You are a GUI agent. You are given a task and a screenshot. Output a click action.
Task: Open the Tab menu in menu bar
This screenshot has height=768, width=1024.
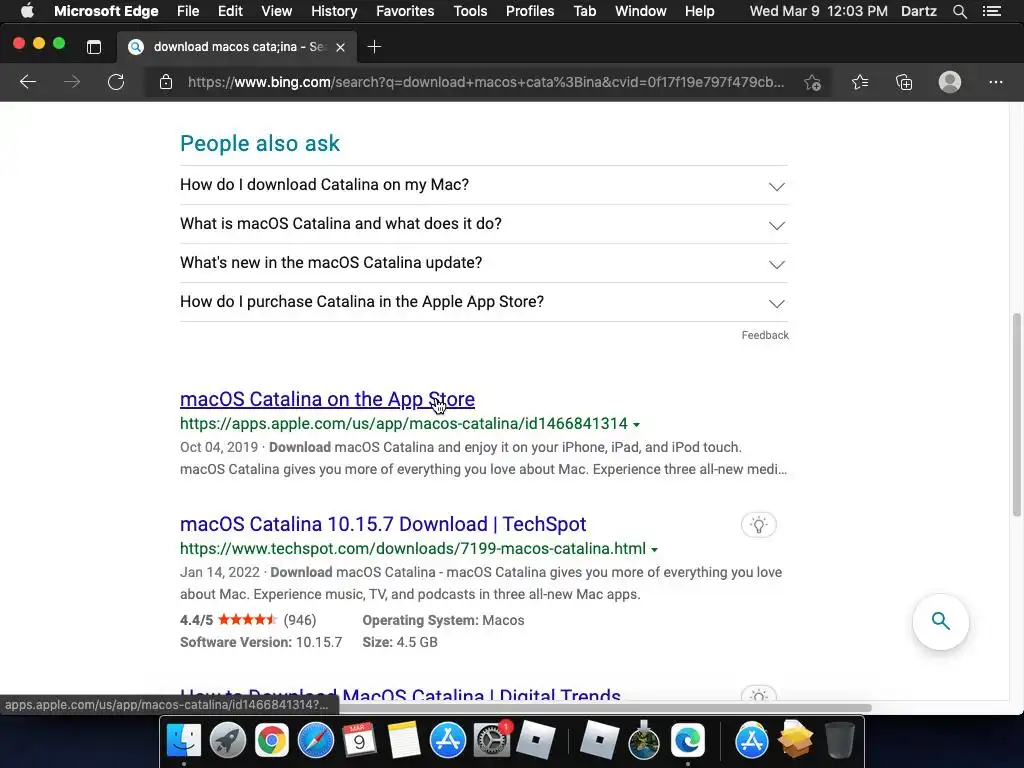(584, 11)
